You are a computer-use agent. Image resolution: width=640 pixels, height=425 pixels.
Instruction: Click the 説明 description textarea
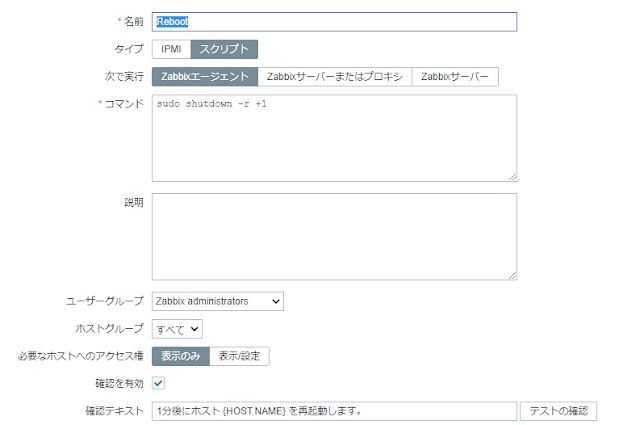point(334,236)
